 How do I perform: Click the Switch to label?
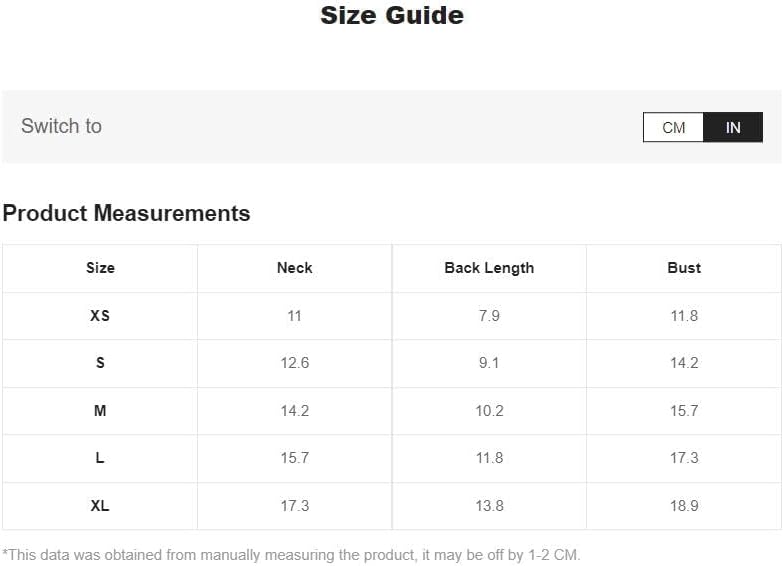click(x=61, y=126)
